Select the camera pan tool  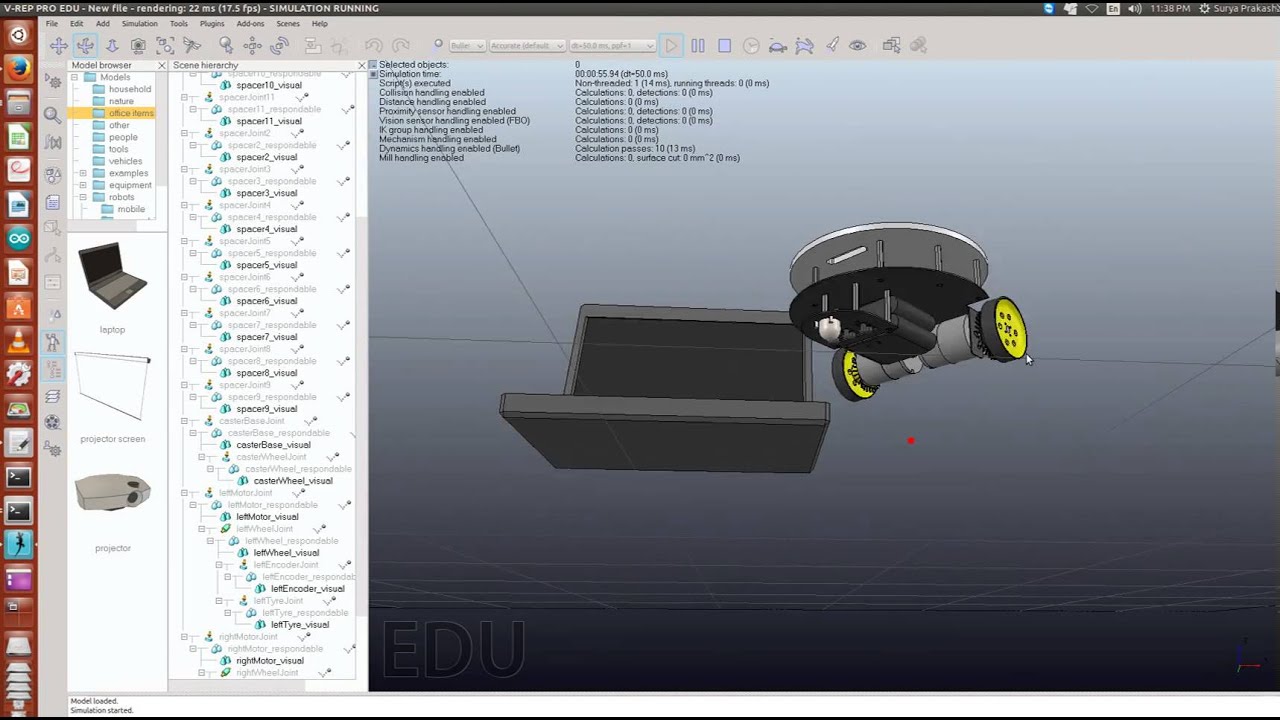(59, 45)
